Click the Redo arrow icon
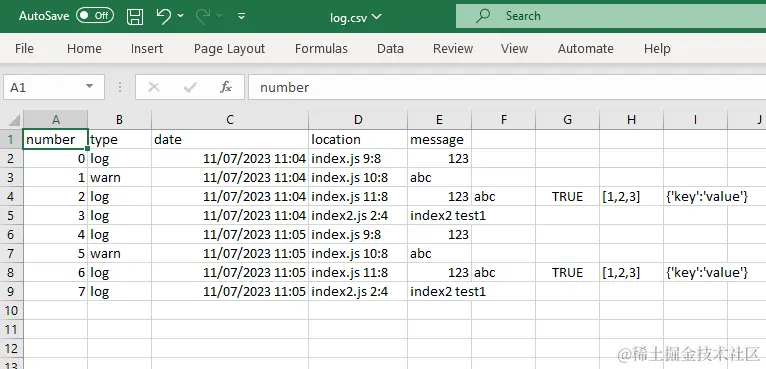This screenshot has width=766, height=369. coord(203,16)
